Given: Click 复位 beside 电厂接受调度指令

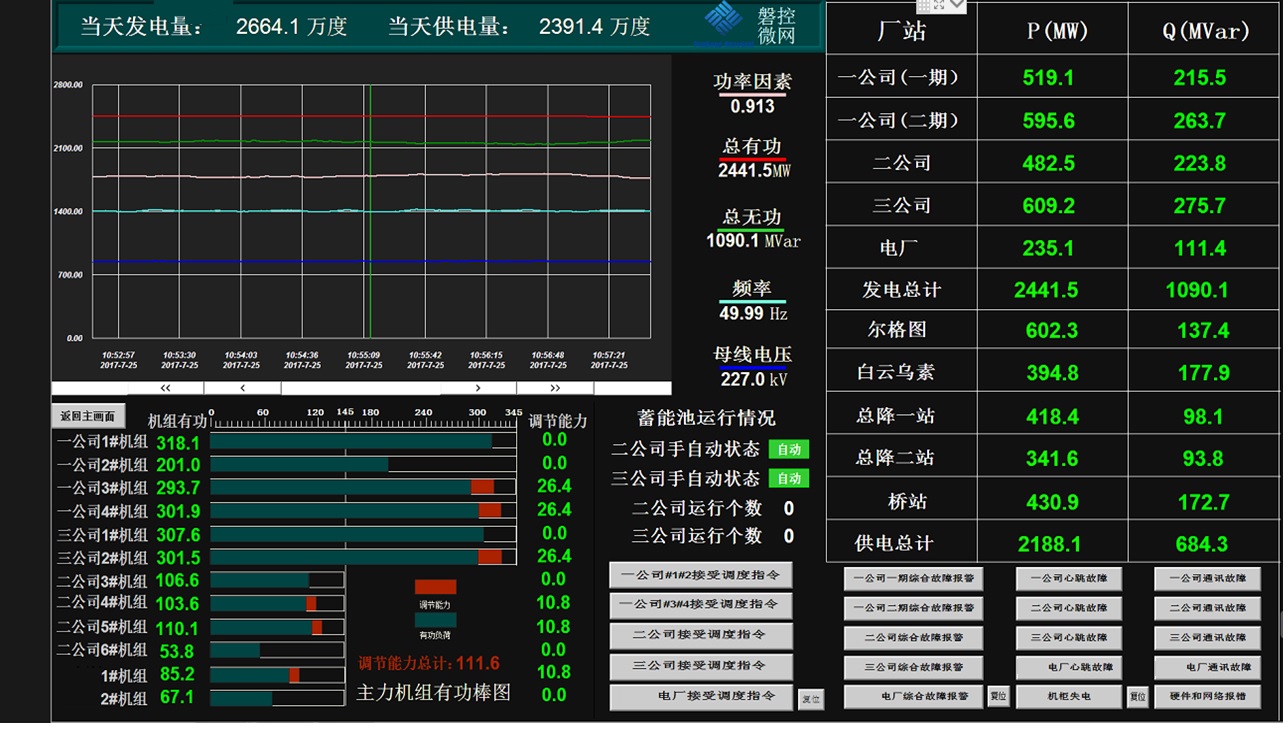Looking at the screenshot, I should (811, 699).
